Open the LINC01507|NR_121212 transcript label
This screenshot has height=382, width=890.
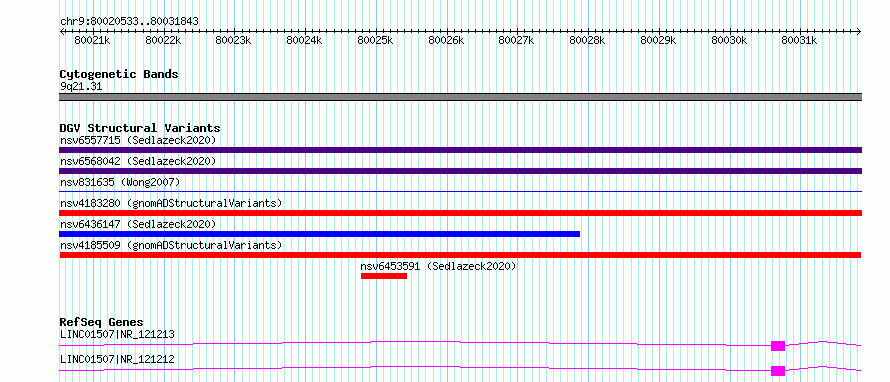pyautogui.click(x=117, y=359)
